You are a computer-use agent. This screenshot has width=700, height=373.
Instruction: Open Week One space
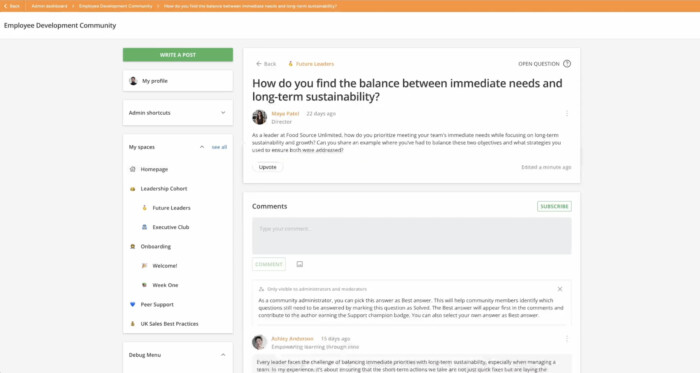tap(165, 285)
